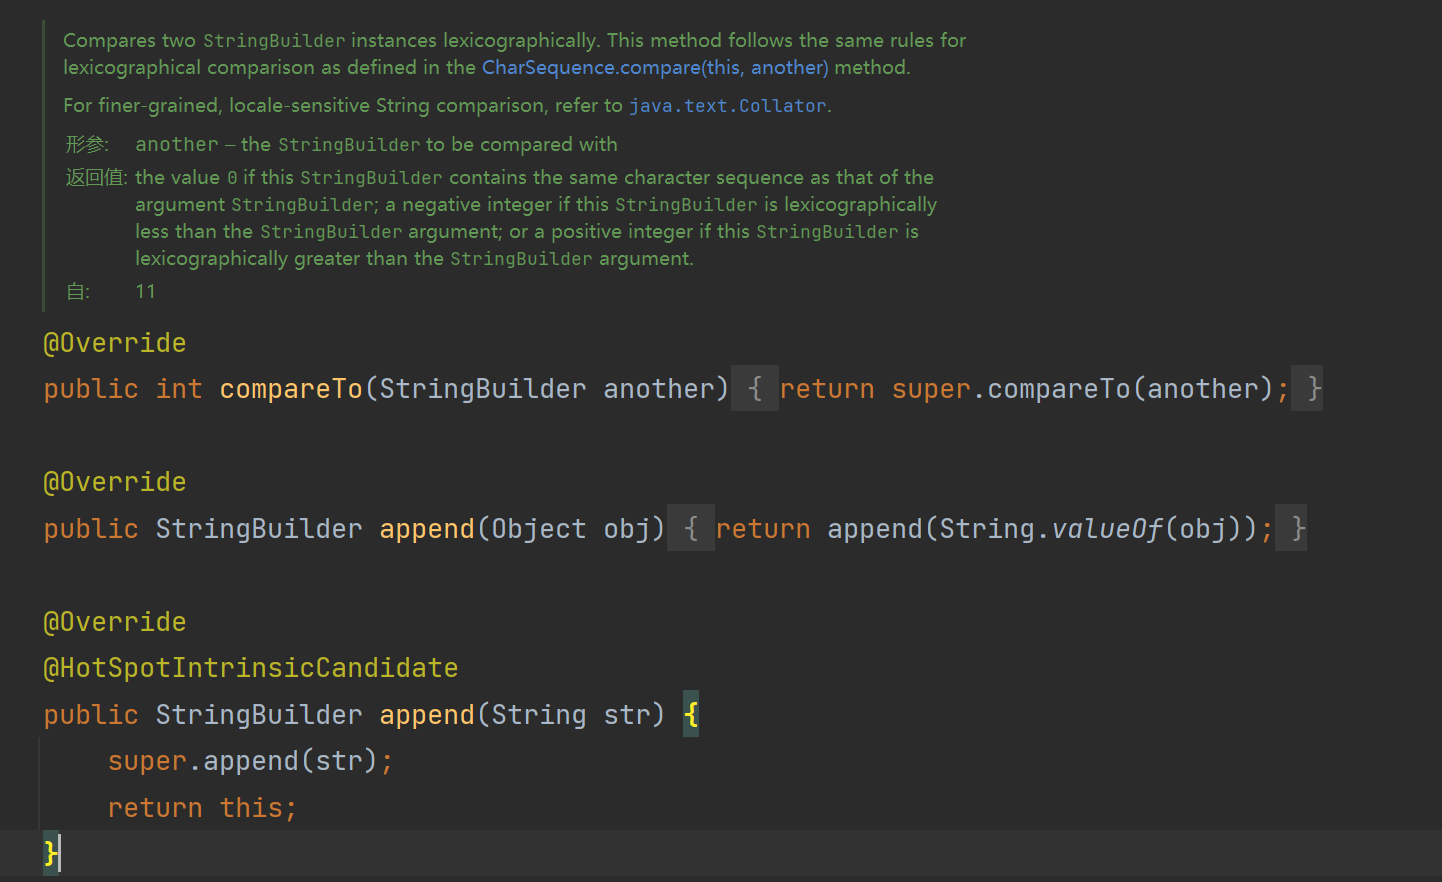This screenshot has height=882, width=1442.
Task: Click the since-version value '11' in docs
Action: tap(145, 292)
